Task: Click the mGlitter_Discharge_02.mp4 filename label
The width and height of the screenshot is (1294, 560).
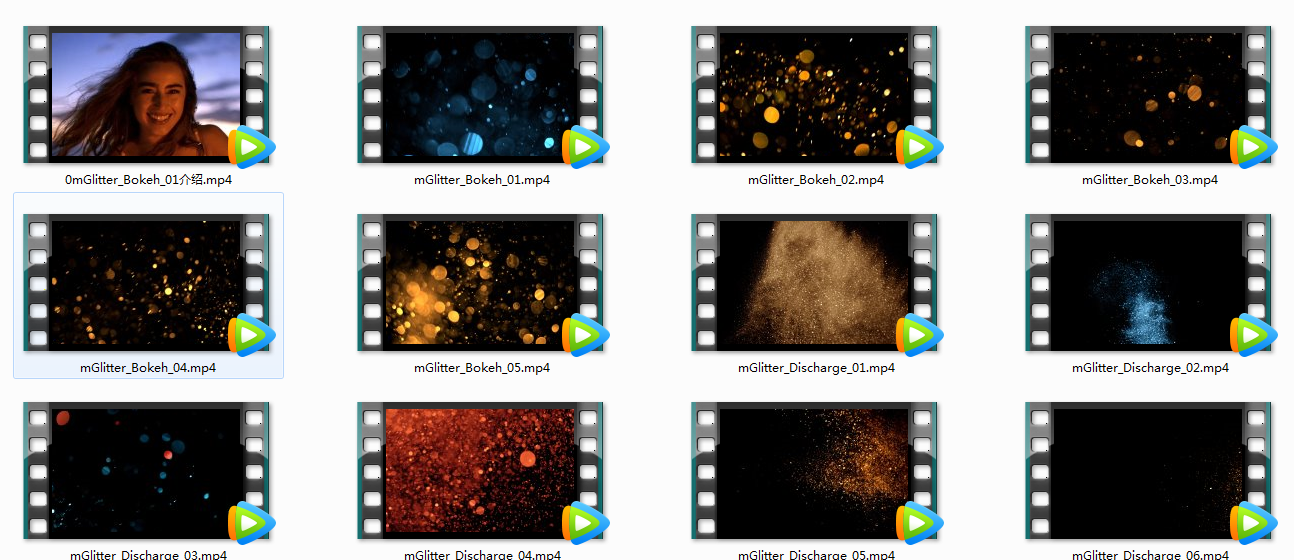Action: [x=1150, y=368]
